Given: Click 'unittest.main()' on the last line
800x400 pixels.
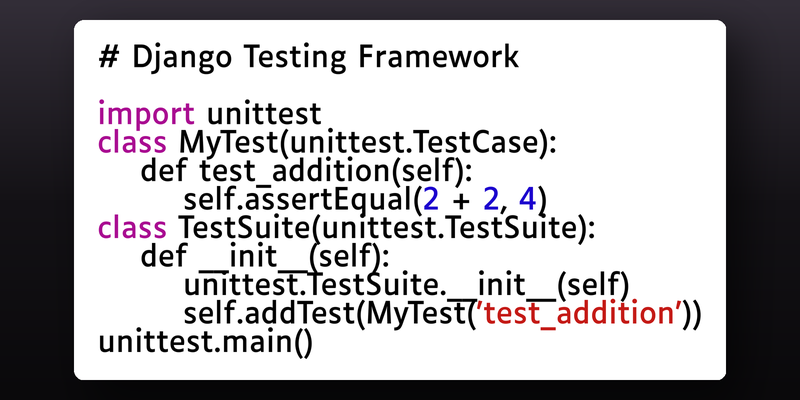Looking at the screenshot, I should tap(205, 344).
